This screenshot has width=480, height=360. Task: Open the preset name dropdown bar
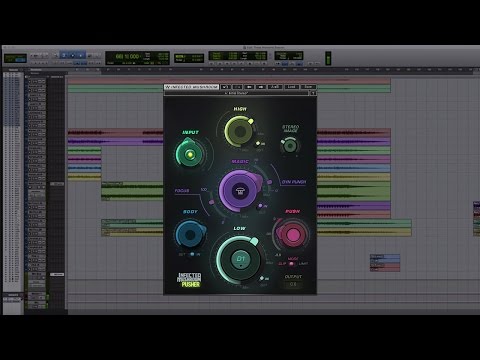(x=237, y=93)
